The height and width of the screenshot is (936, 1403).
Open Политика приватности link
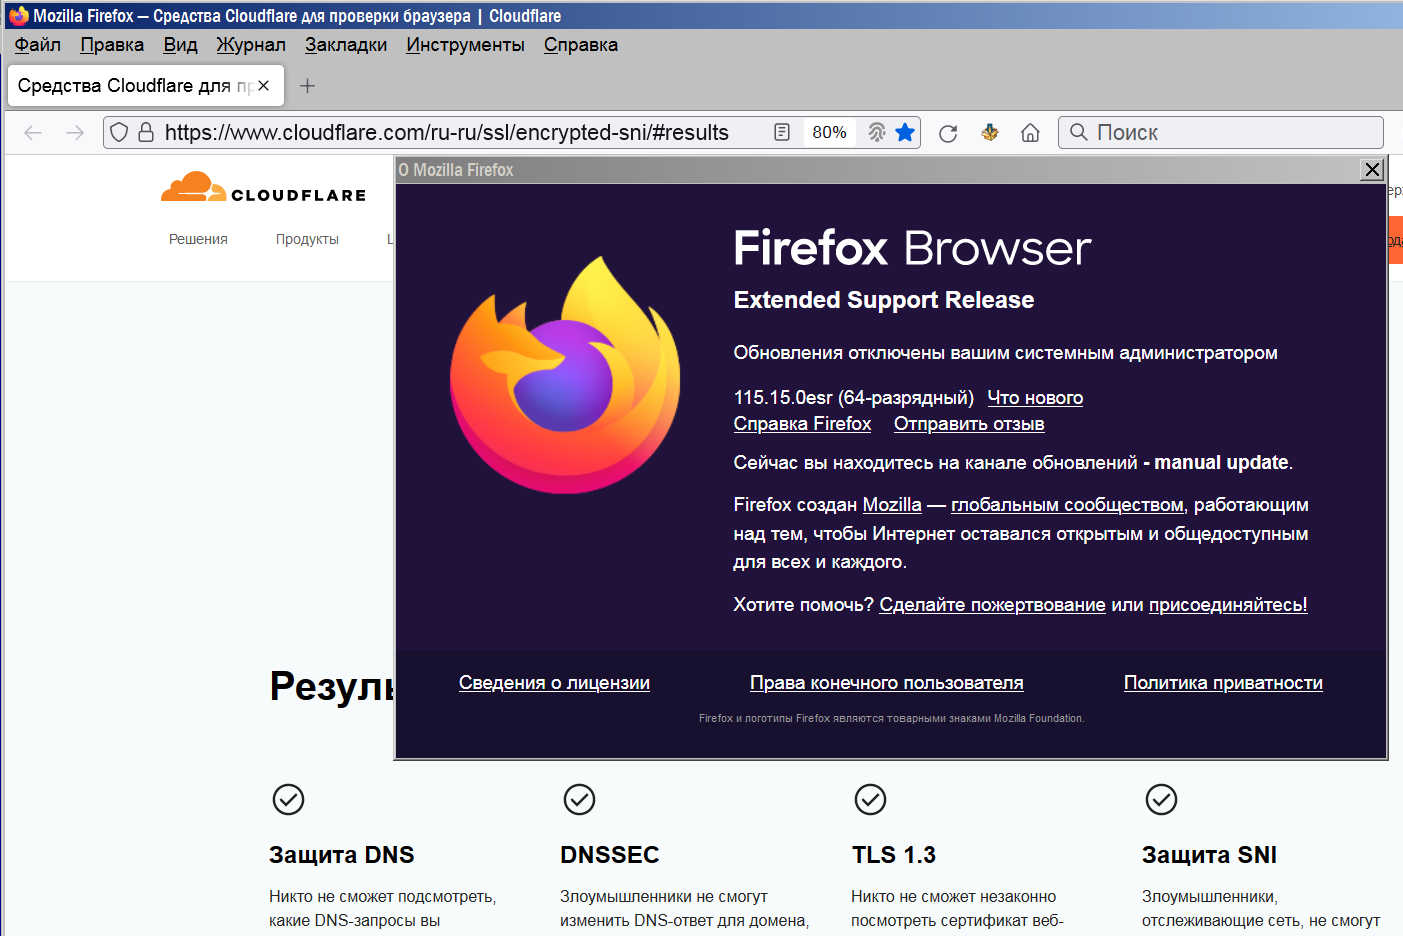pyautogui.click(x=1223, y=683)
